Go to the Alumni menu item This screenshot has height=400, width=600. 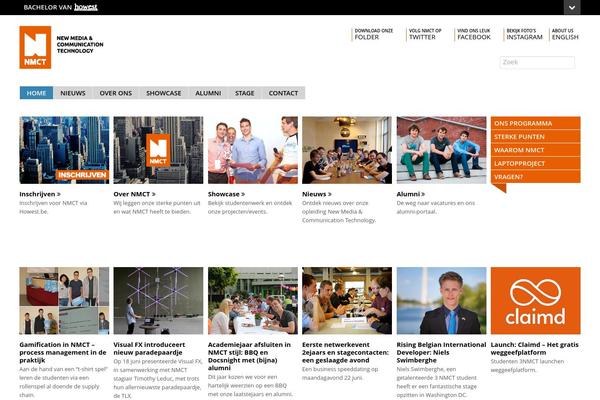tap(208, 93)
